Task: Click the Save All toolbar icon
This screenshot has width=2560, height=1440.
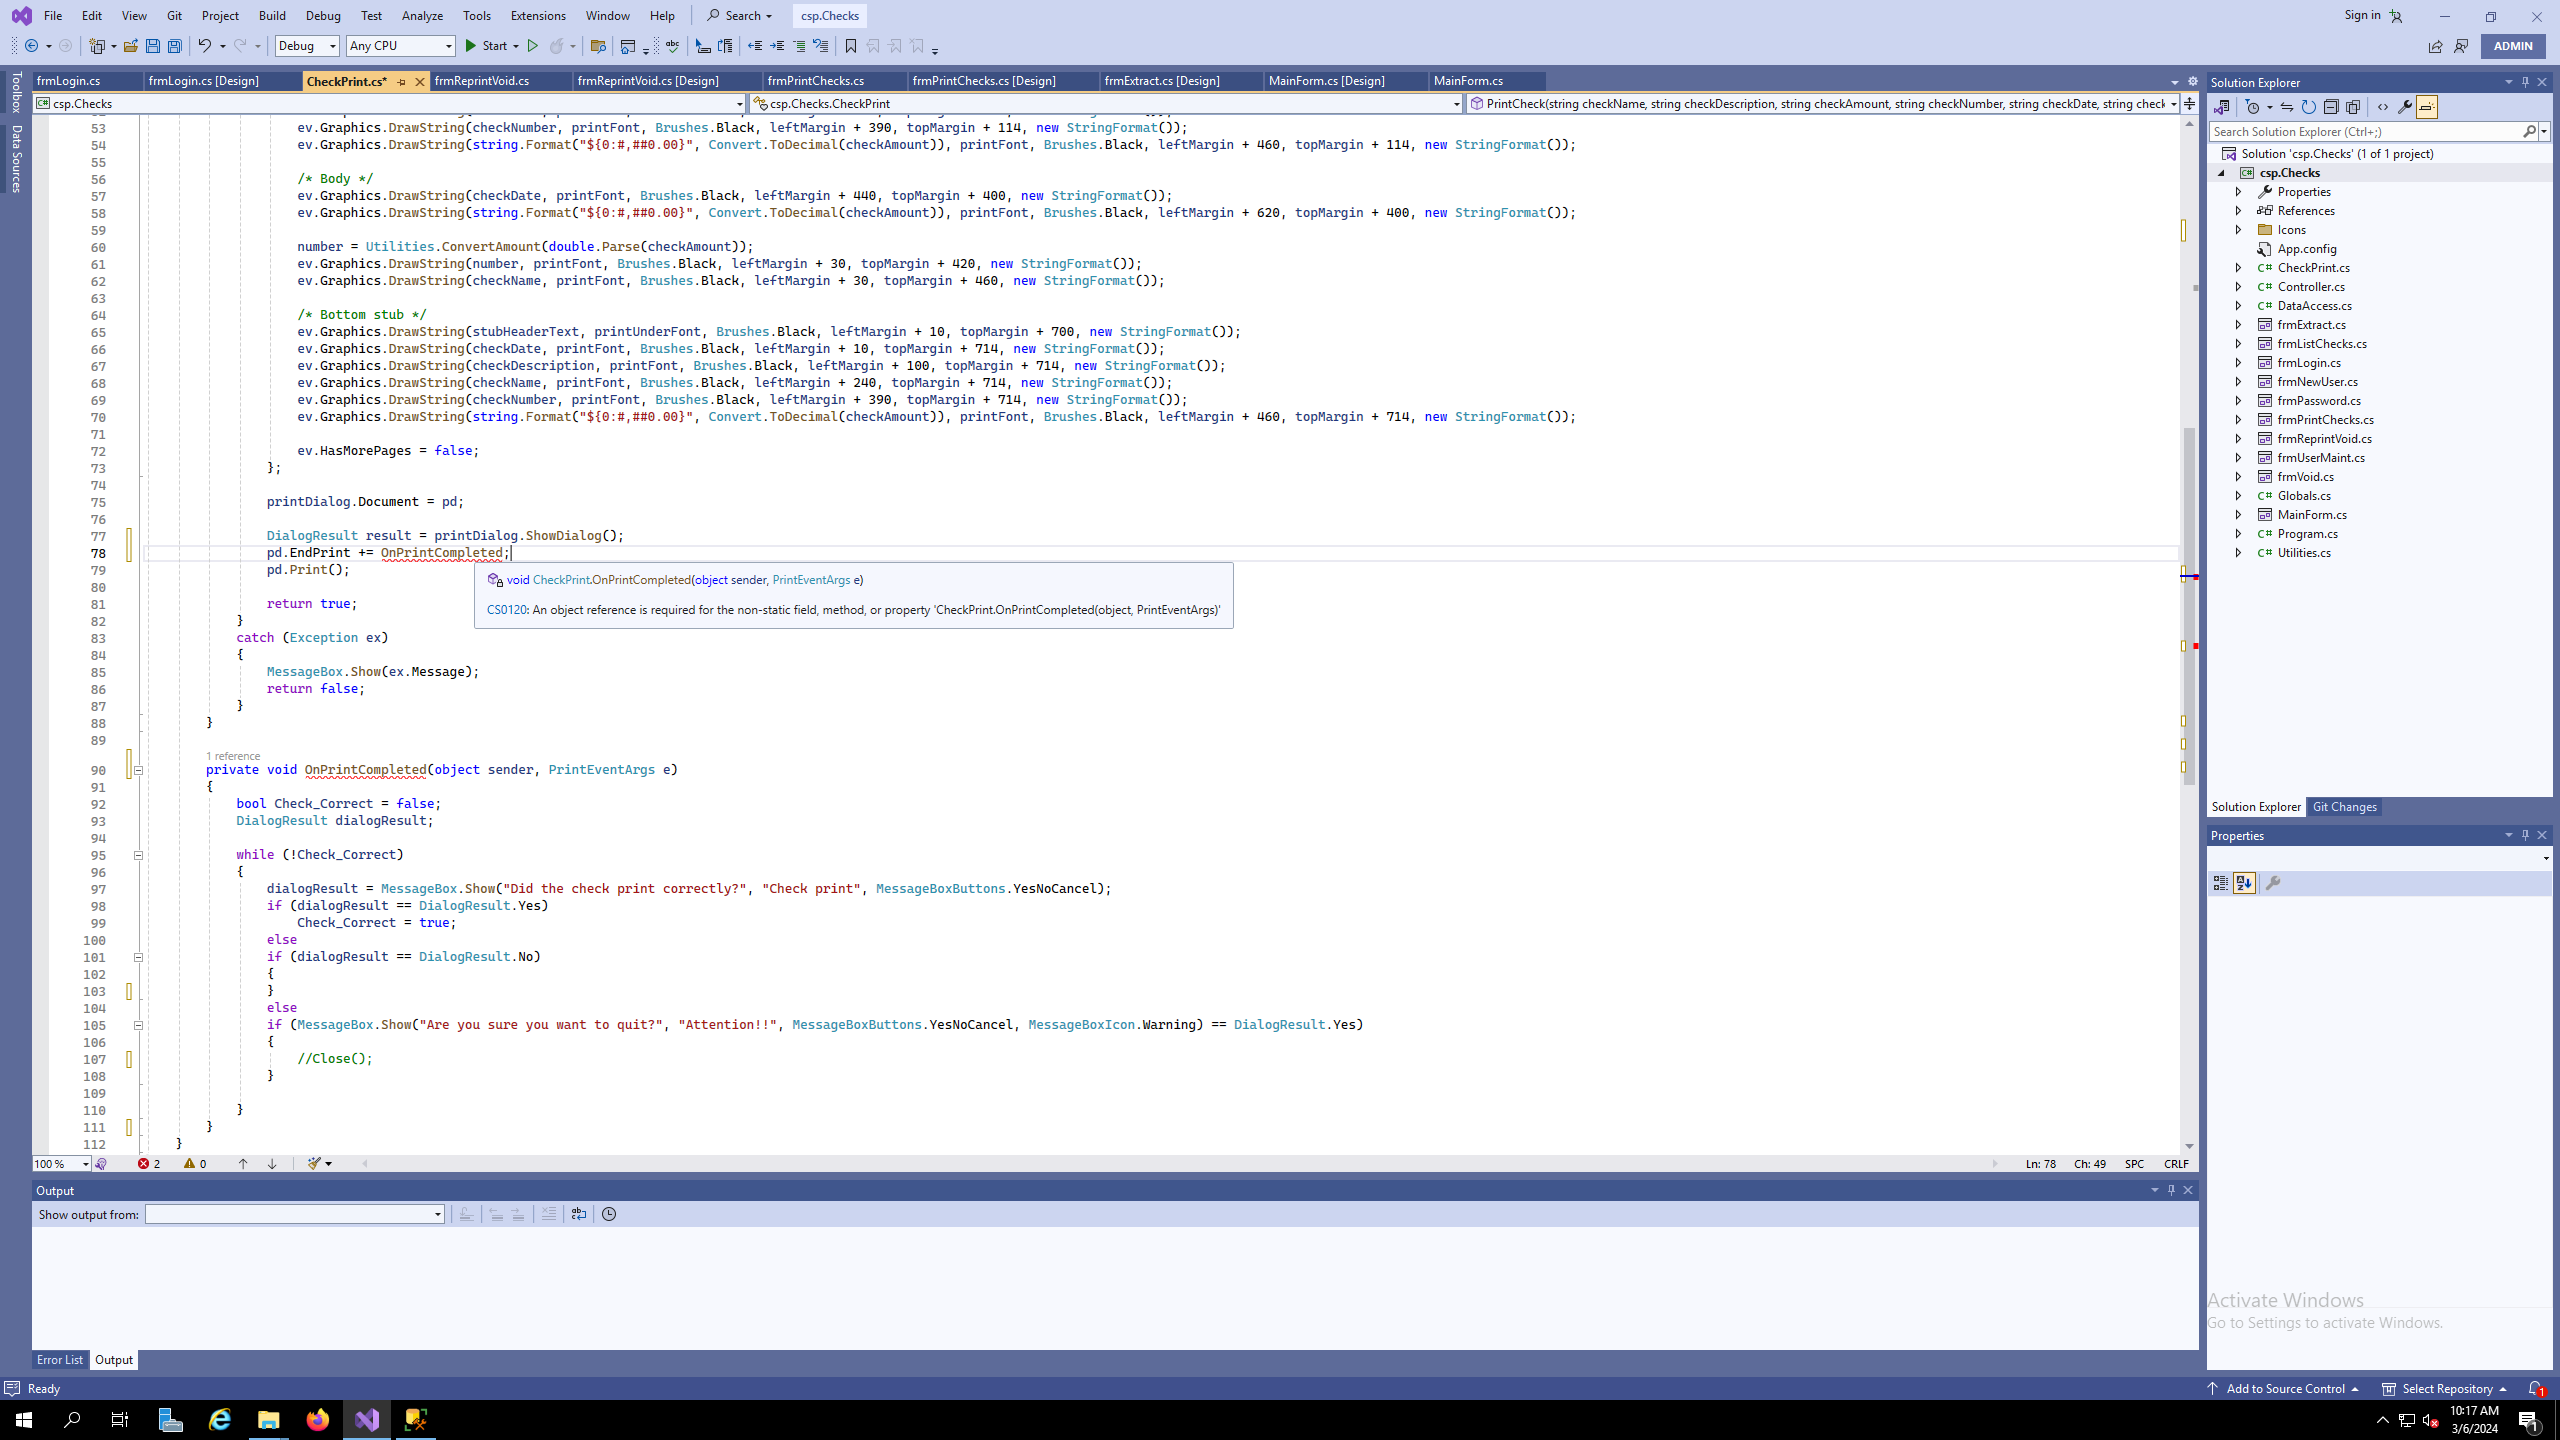Action: coord(175,46)
